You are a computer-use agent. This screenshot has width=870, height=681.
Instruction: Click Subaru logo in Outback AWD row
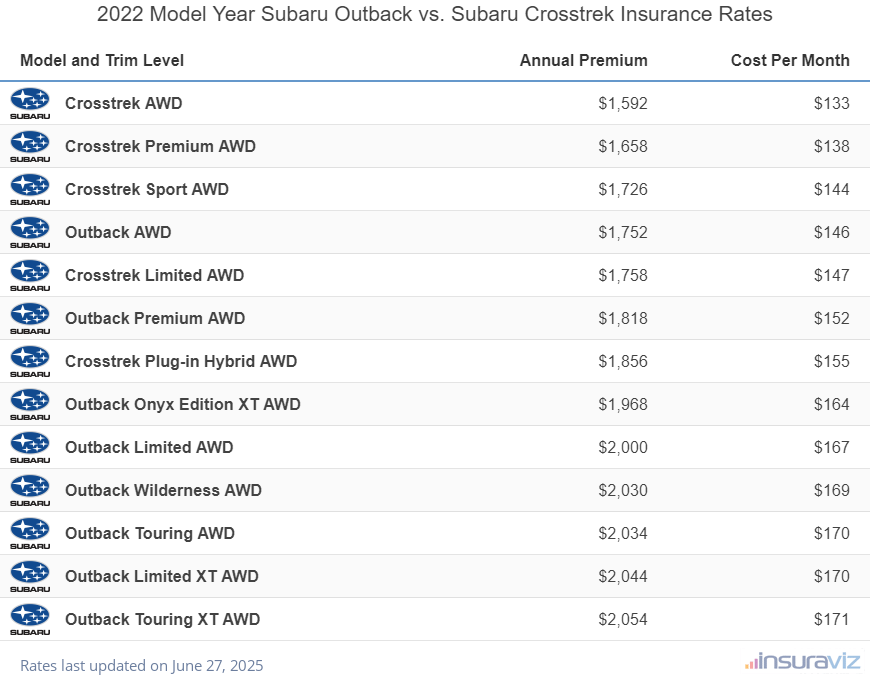30,233
